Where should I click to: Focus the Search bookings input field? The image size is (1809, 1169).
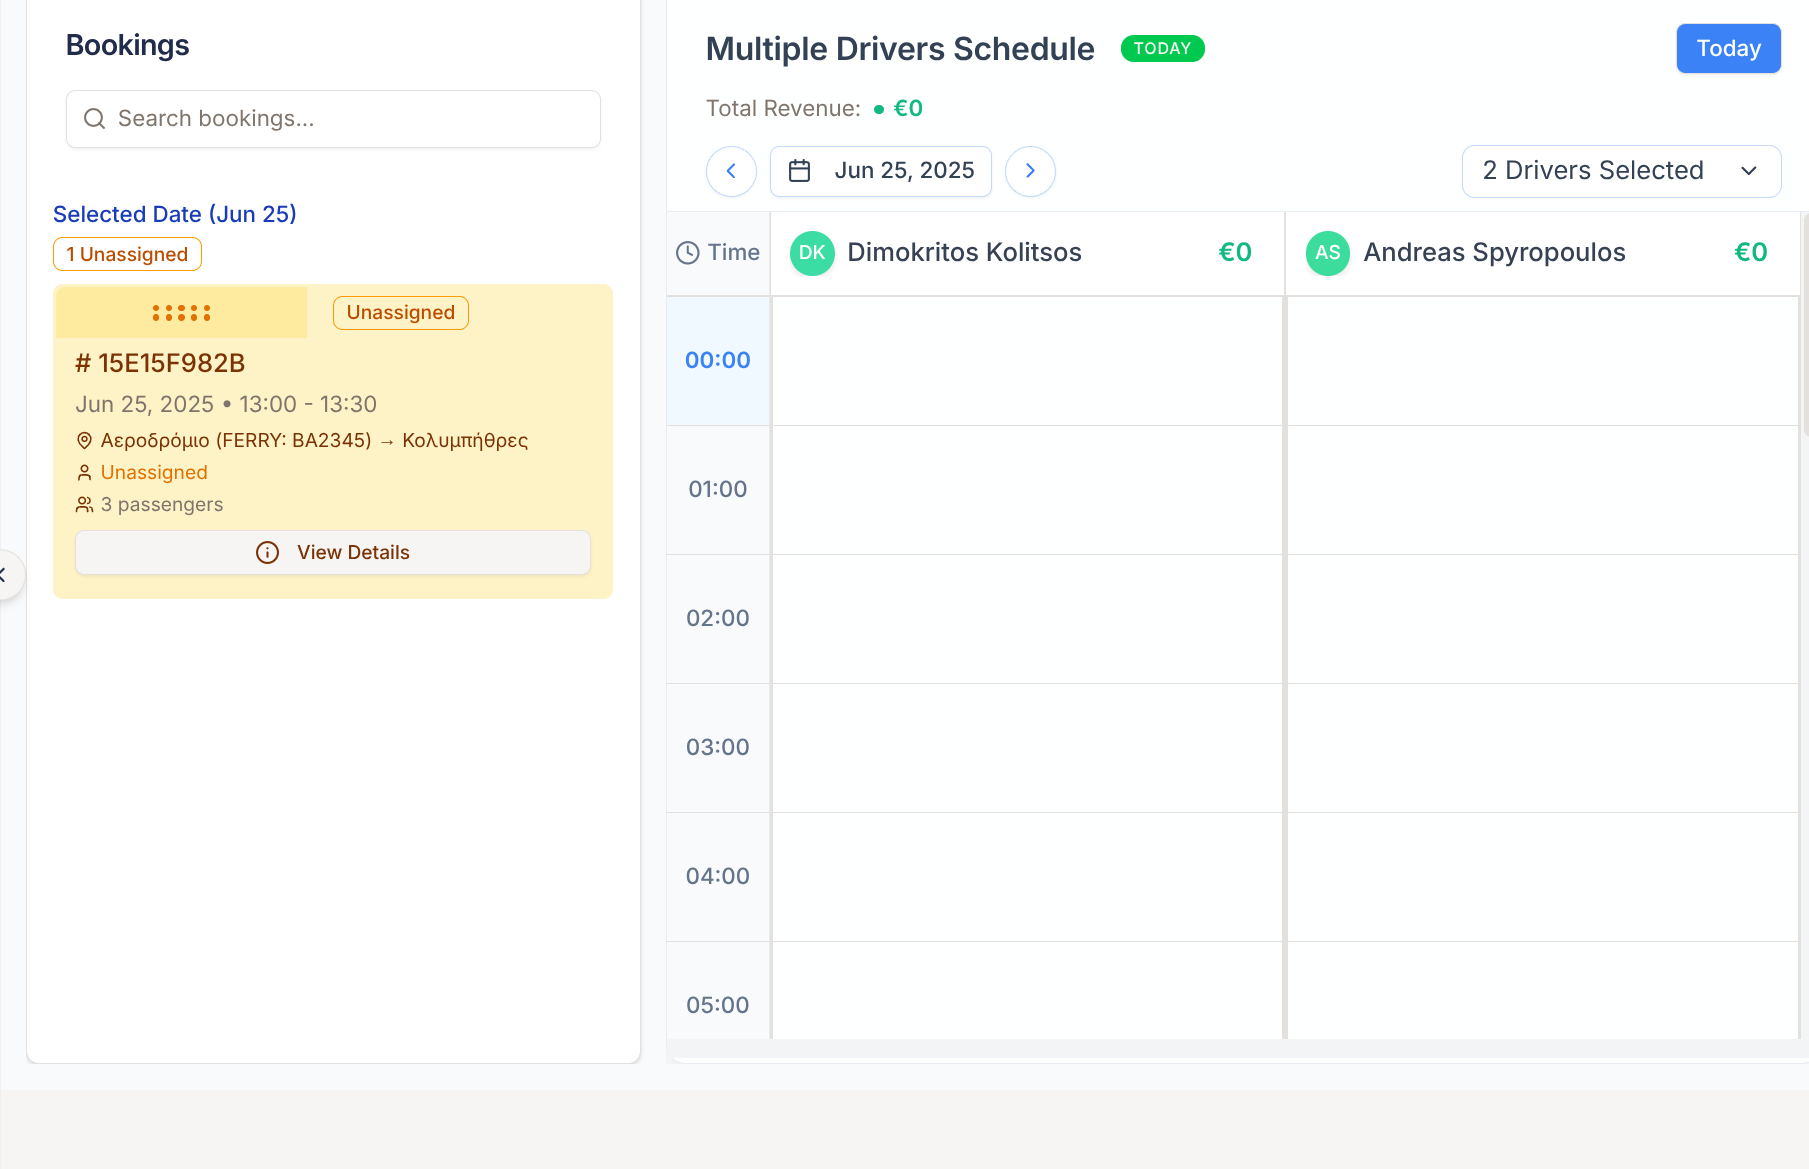click(350, 119)
